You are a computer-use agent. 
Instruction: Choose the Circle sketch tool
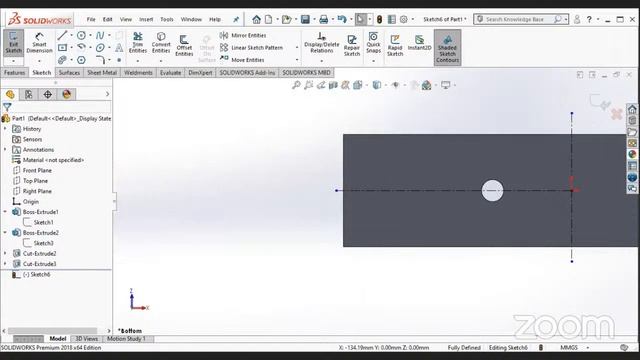(81, 36)
